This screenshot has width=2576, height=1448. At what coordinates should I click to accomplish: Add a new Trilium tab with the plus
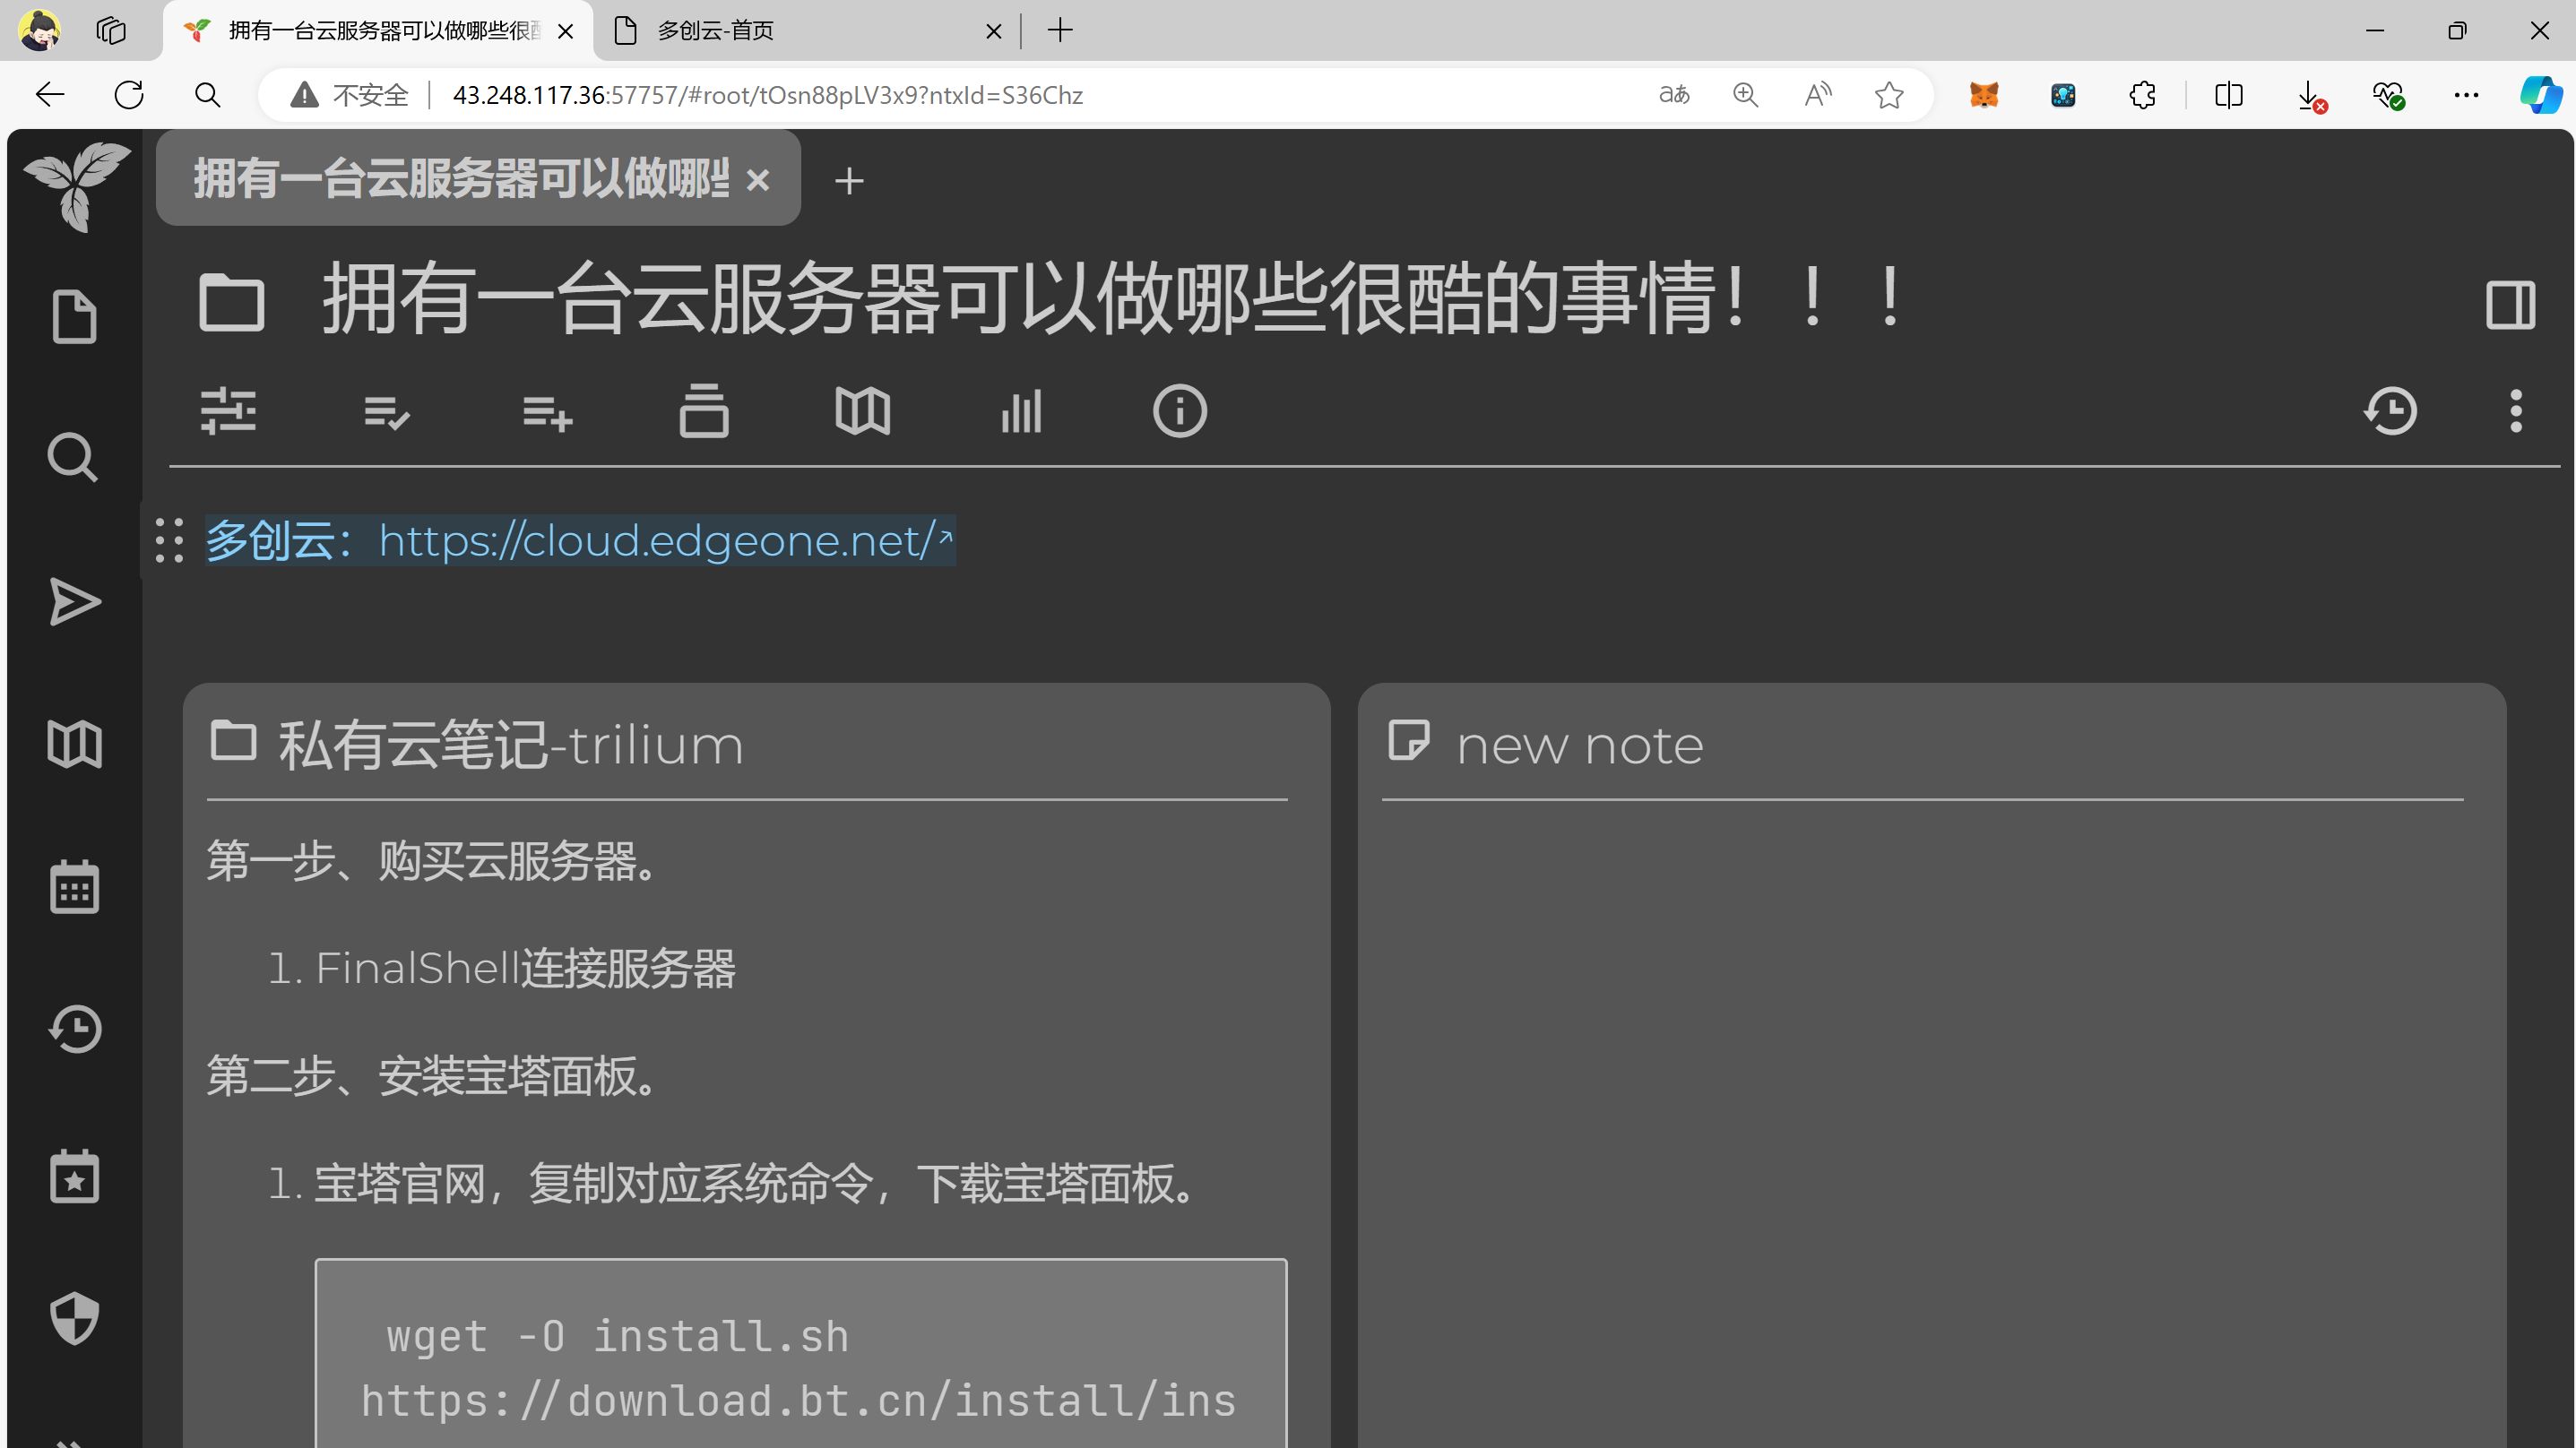coord(849,181)
